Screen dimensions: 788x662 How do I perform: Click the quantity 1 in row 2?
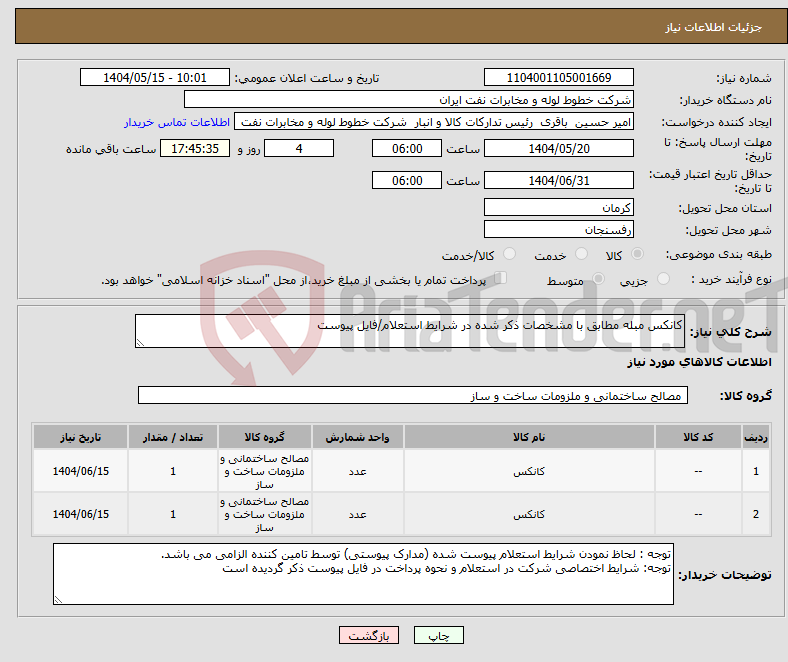tap(173, 514)
